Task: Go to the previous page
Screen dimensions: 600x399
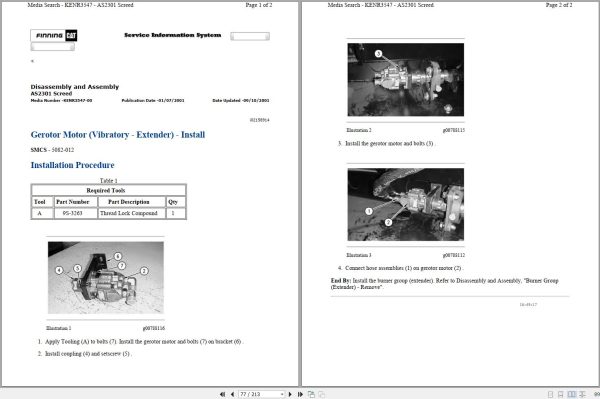Action: (x=232, y=394)
